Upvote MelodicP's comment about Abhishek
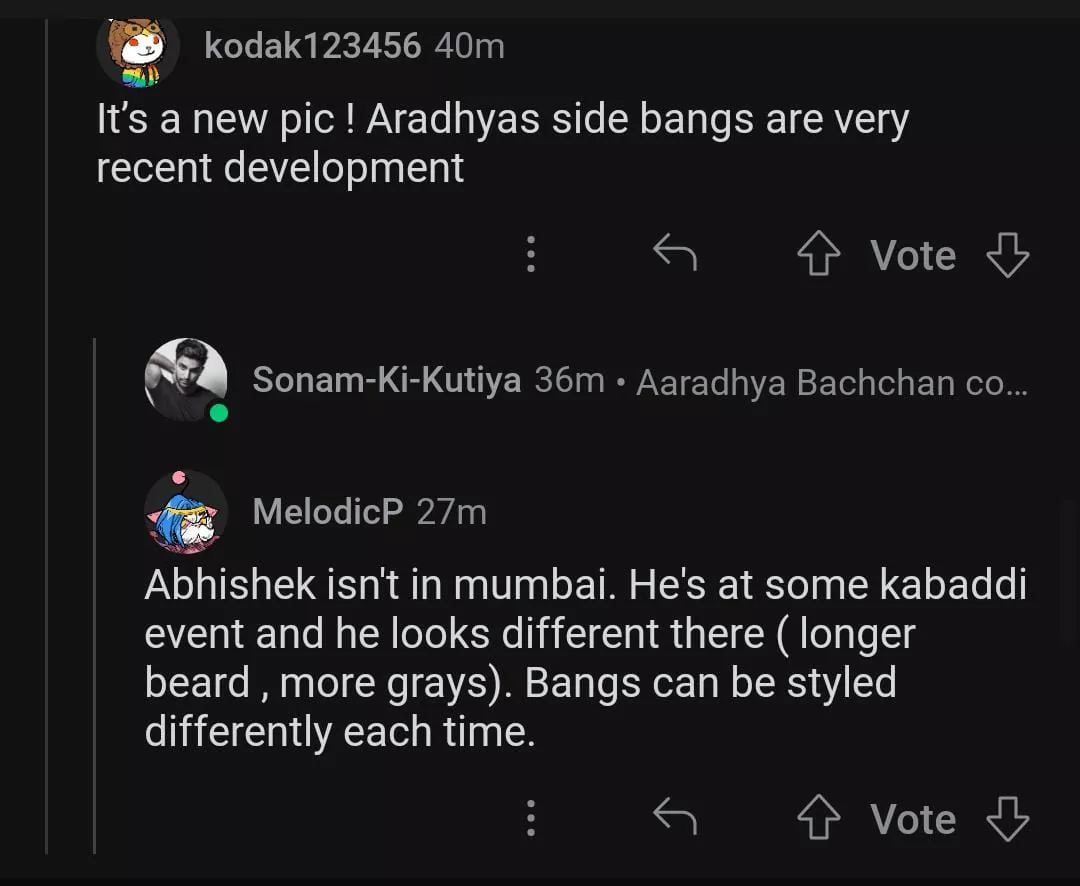Screen dimensions: 1080x886 point(818,820)
